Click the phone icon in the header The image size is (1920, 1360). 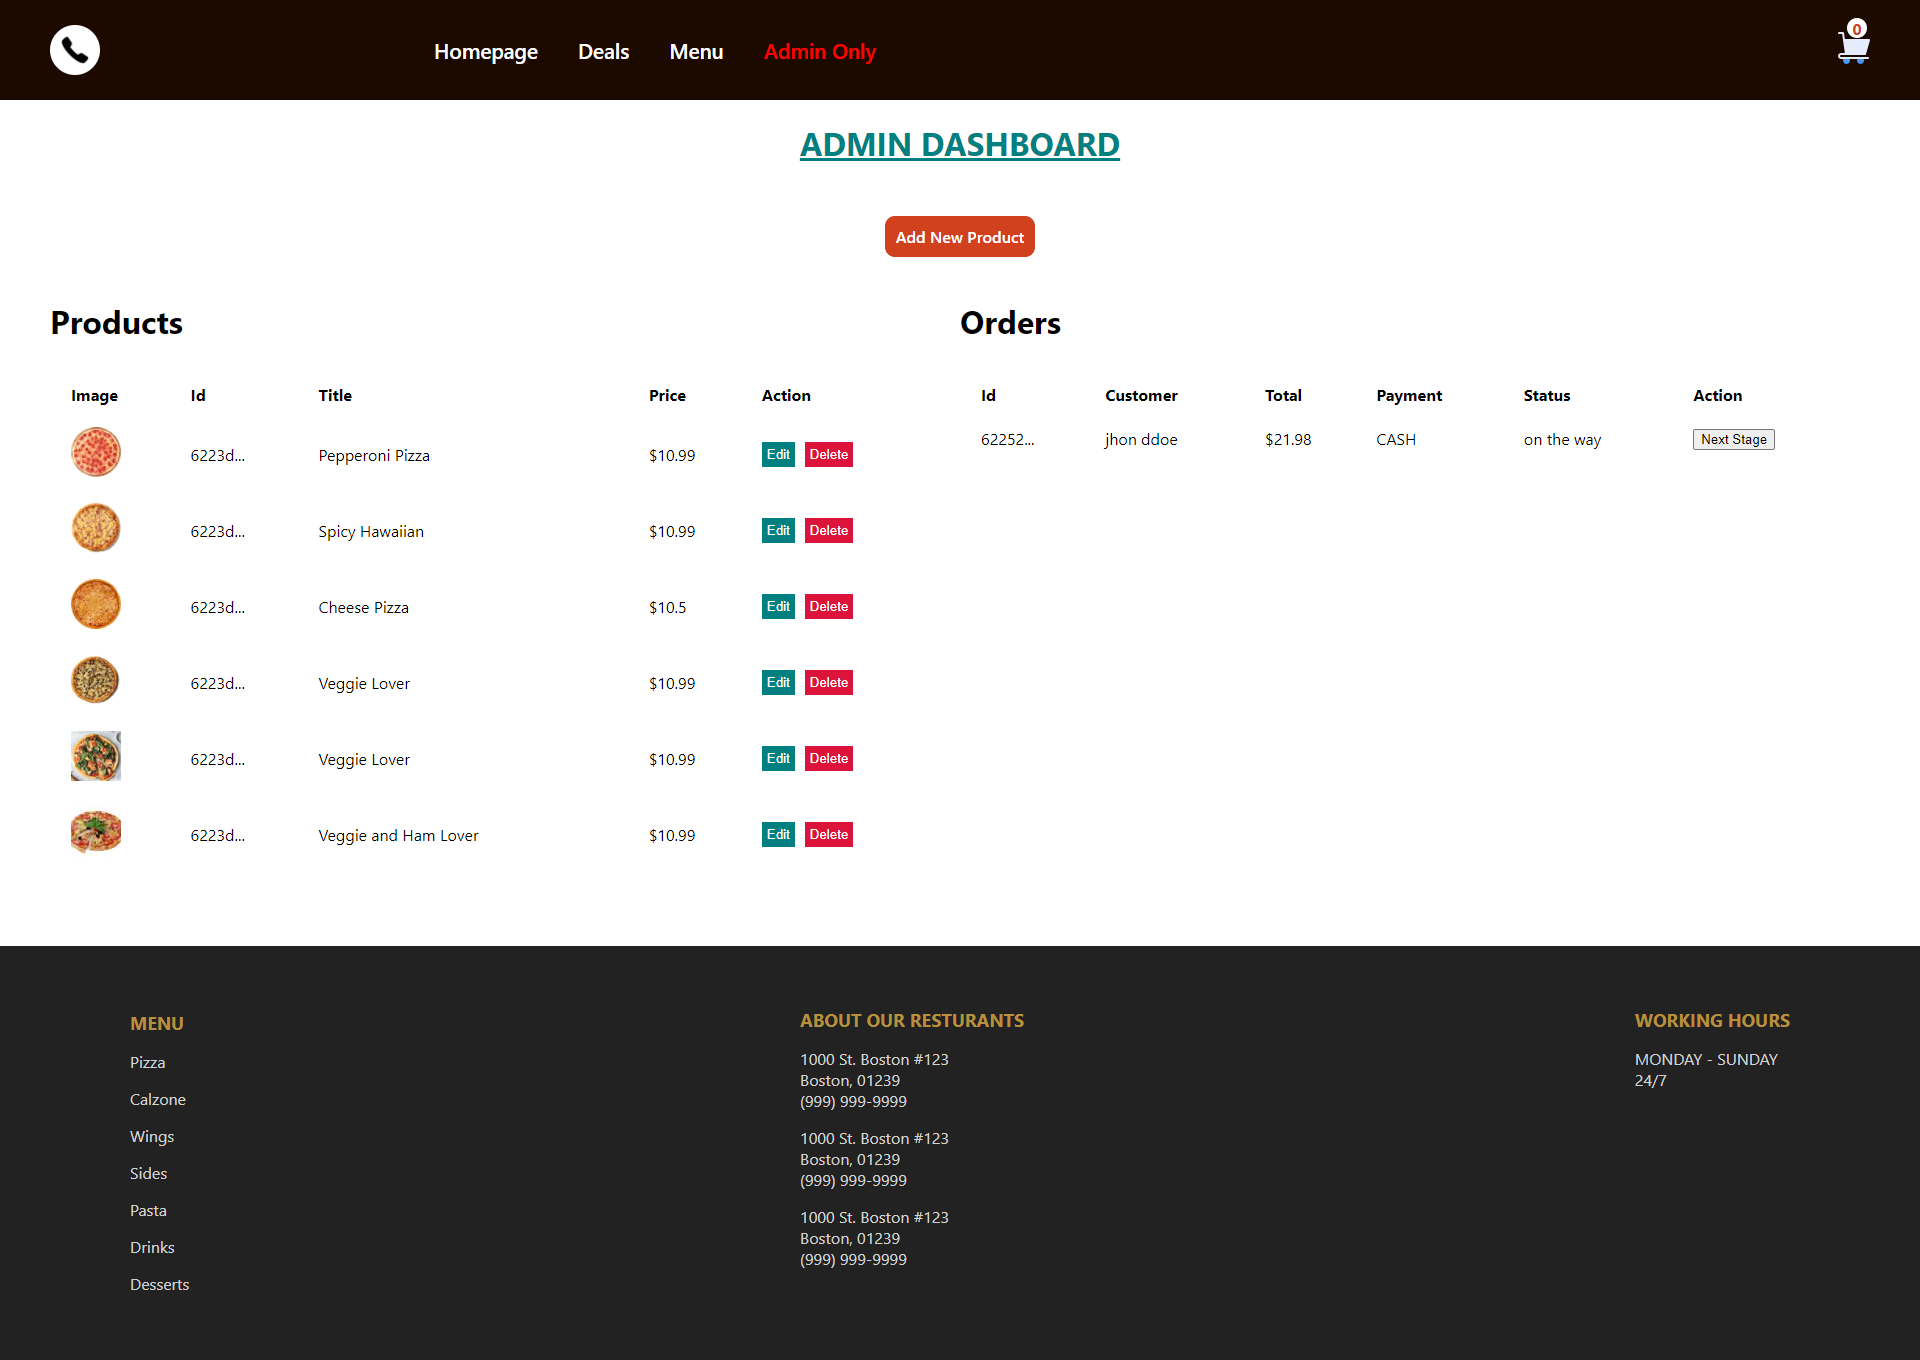[x=75, y=49]
